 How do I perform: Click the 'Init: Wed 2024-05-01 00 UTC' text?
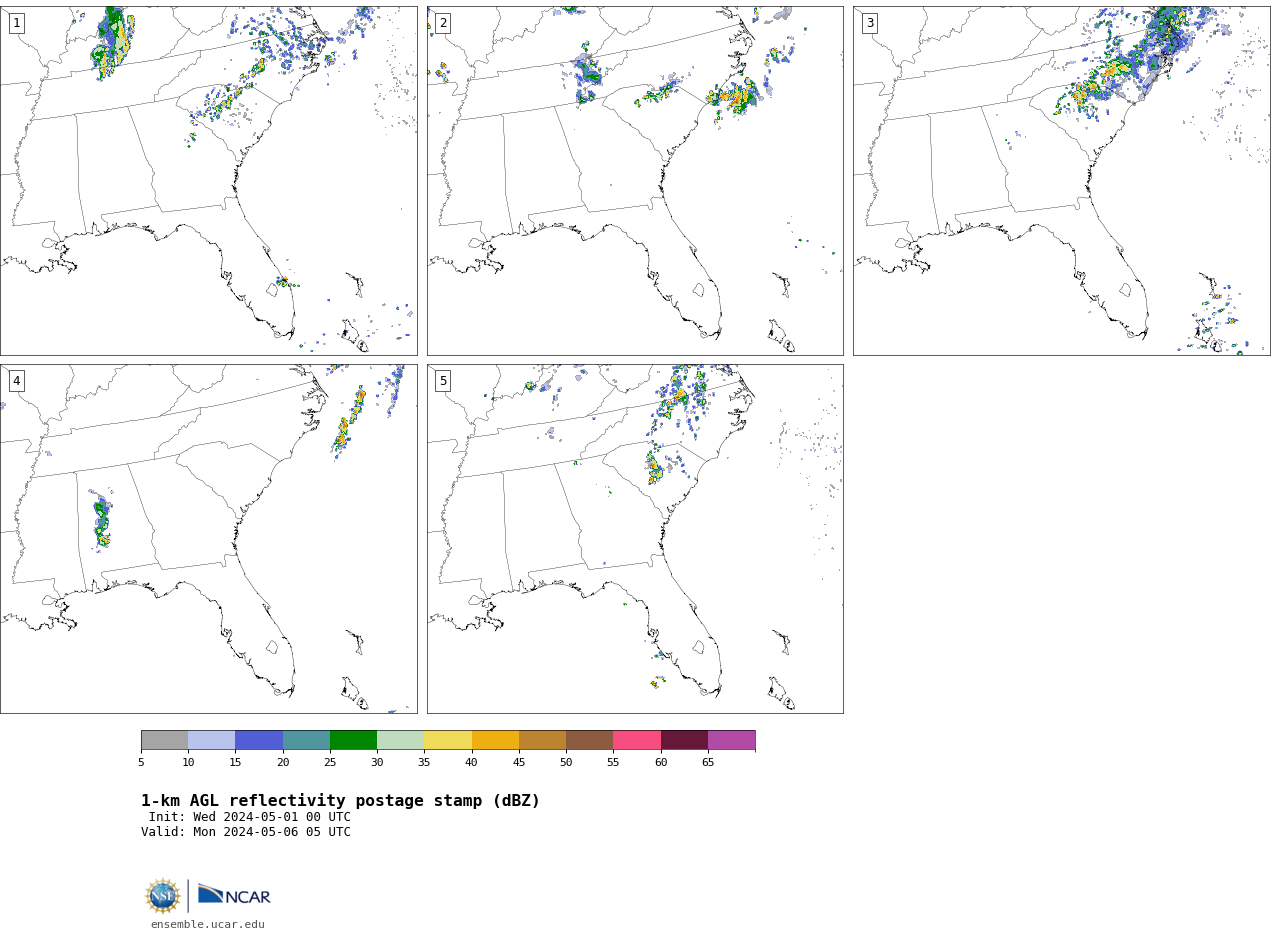point(250,817)
